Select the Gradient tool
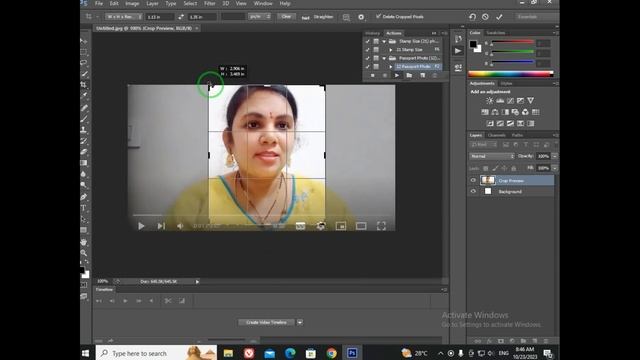Viewport: 640px width, 360px height. click(x=84, y=163)
